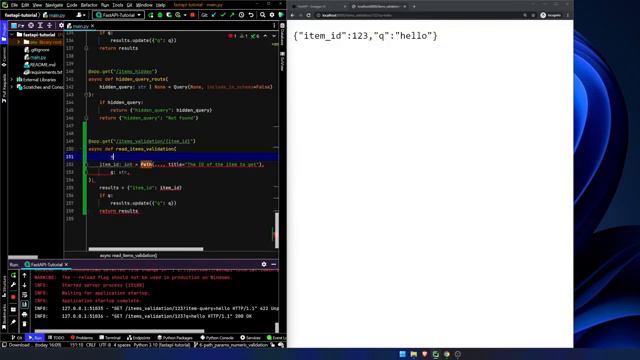Viewport: 640px width, 360px height.
Task: Close the main.py editor tab
Action: (x=93, y=26)
